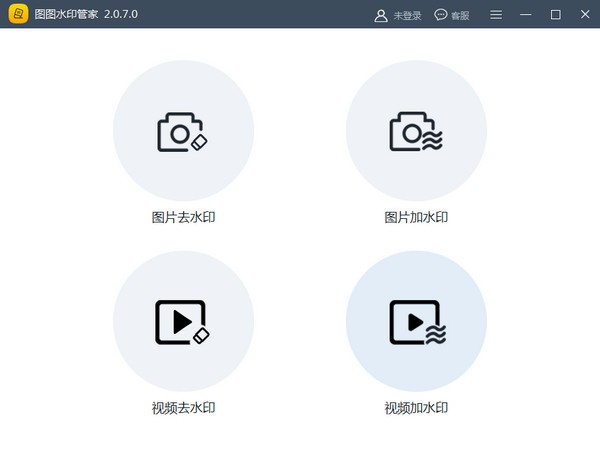Image resolution: width=600 pixels, height=459 pixels.
Task: Close the 图图水印管家 window
Action: click(x=584, y=15)
